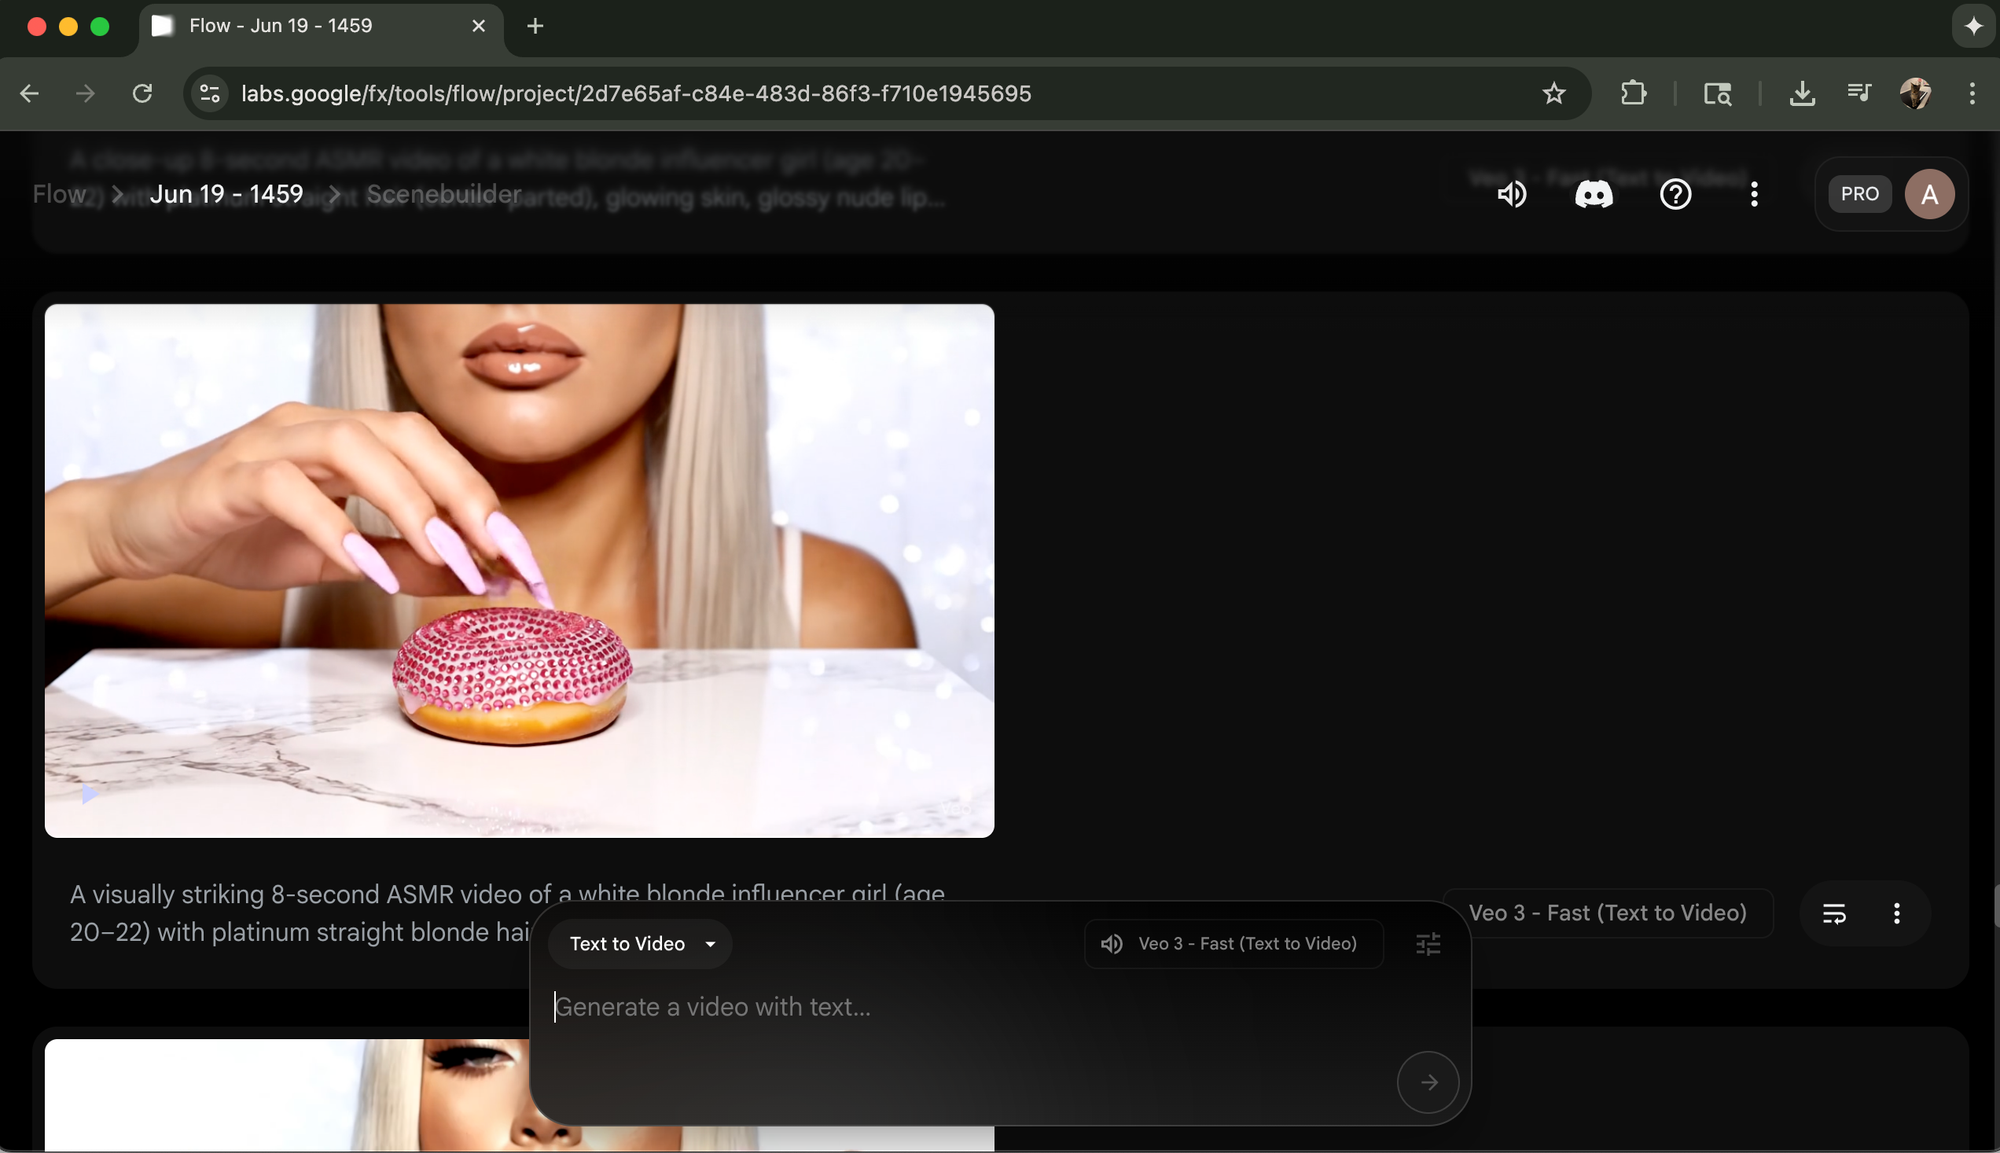Screen dimensions: 2000x1153
Task: Open the Text to Video mode dropdown
Action: pyautogui.click(x=641, y=944)
